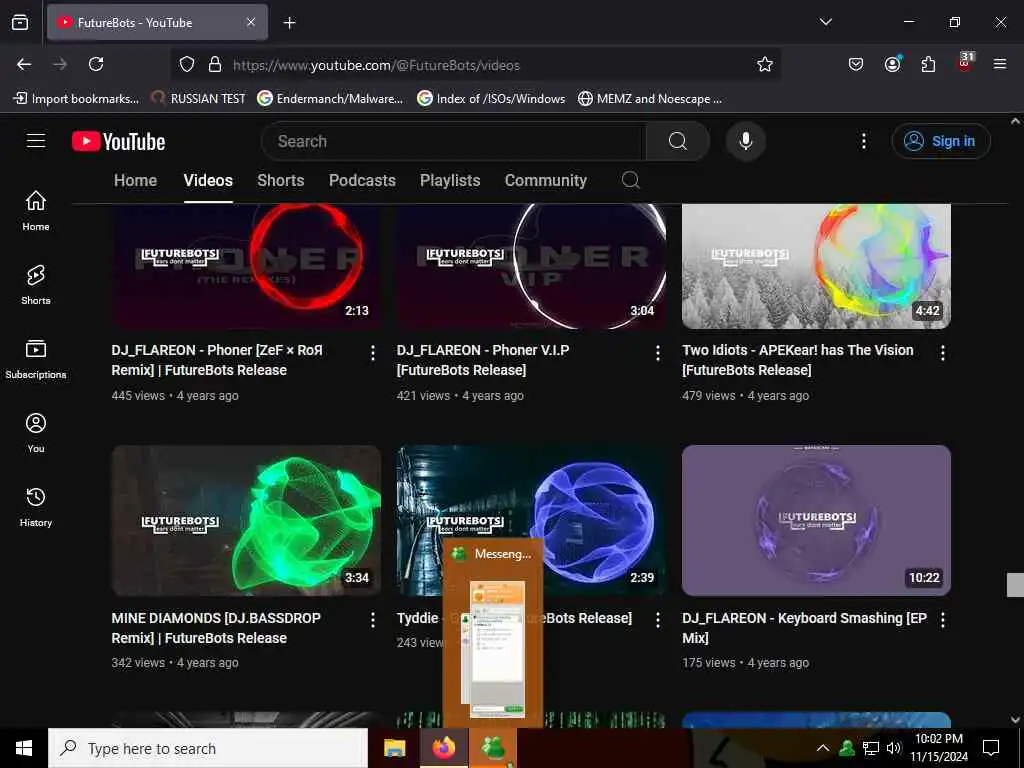Open options for MINE DIAMONDS video

pos(373,620)
